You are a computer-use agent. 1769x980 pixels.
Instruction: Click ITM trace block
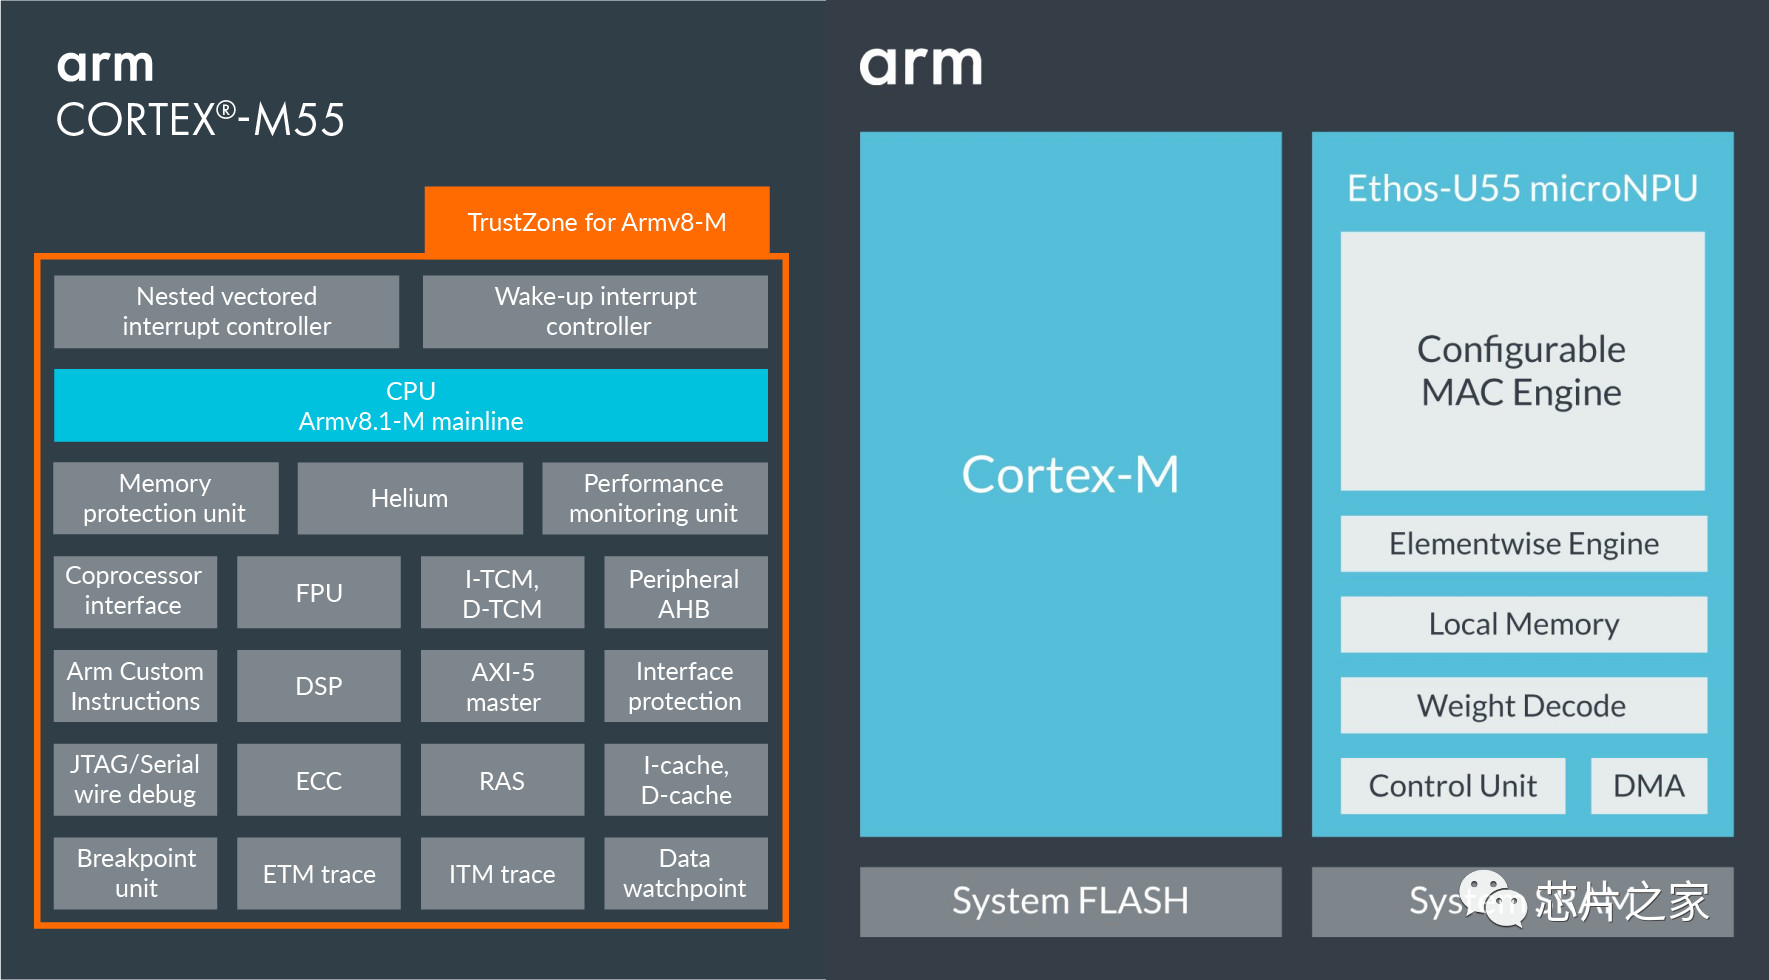[502, 873]
